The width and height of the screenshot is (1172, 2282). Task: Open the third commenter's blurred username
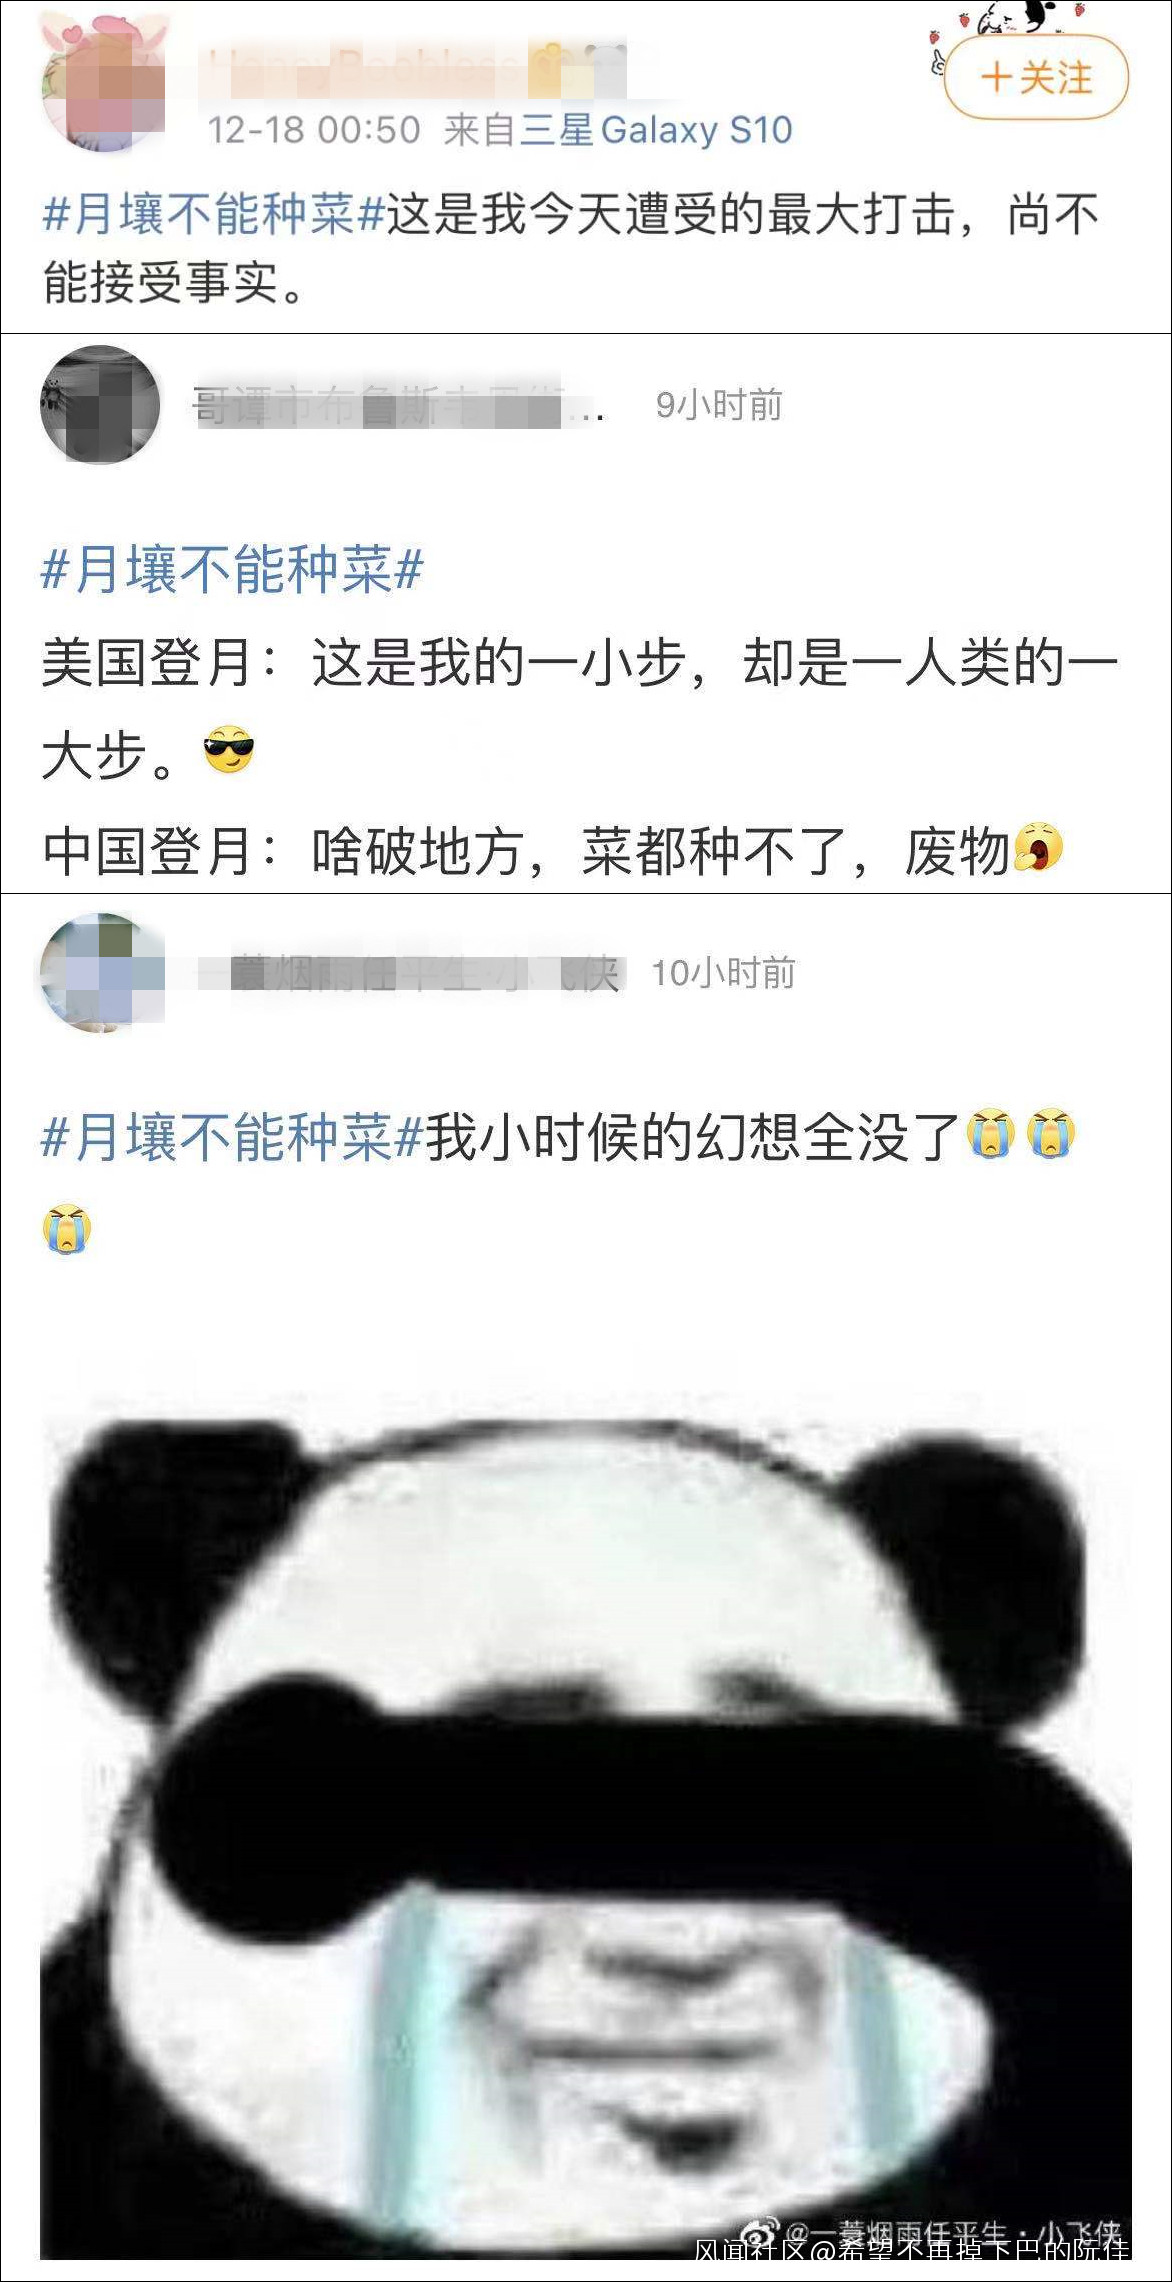412,973
